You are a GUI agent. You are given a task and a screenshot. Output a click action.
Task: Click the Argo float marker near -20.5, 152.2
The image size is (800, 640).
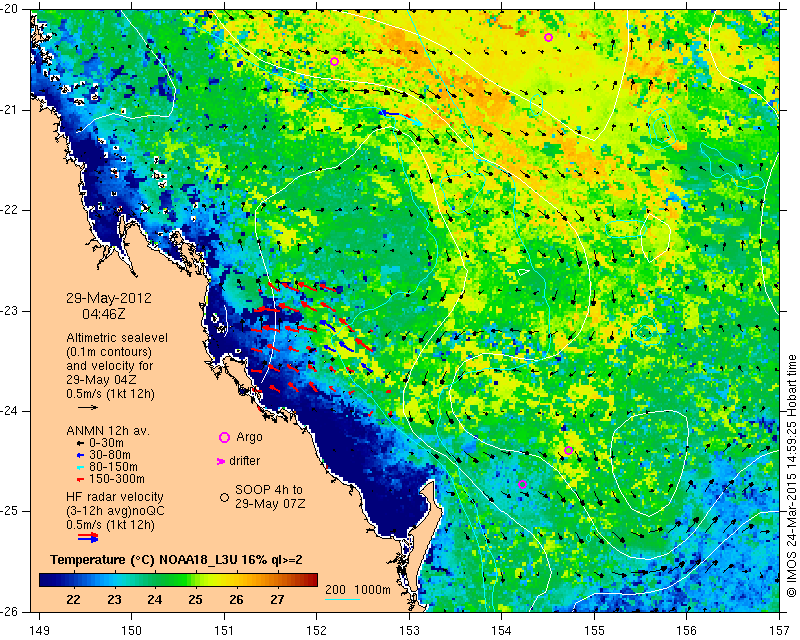click(335, 62)
